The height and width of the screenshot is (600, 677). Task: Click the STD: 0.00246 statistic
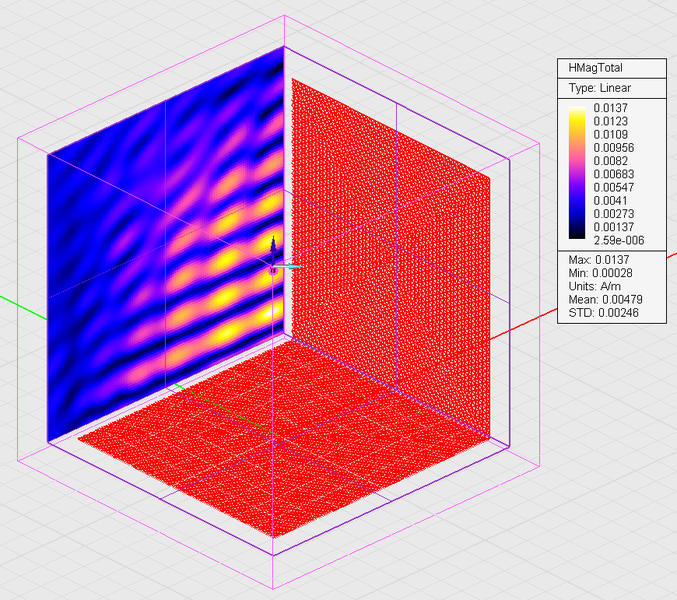603,313
